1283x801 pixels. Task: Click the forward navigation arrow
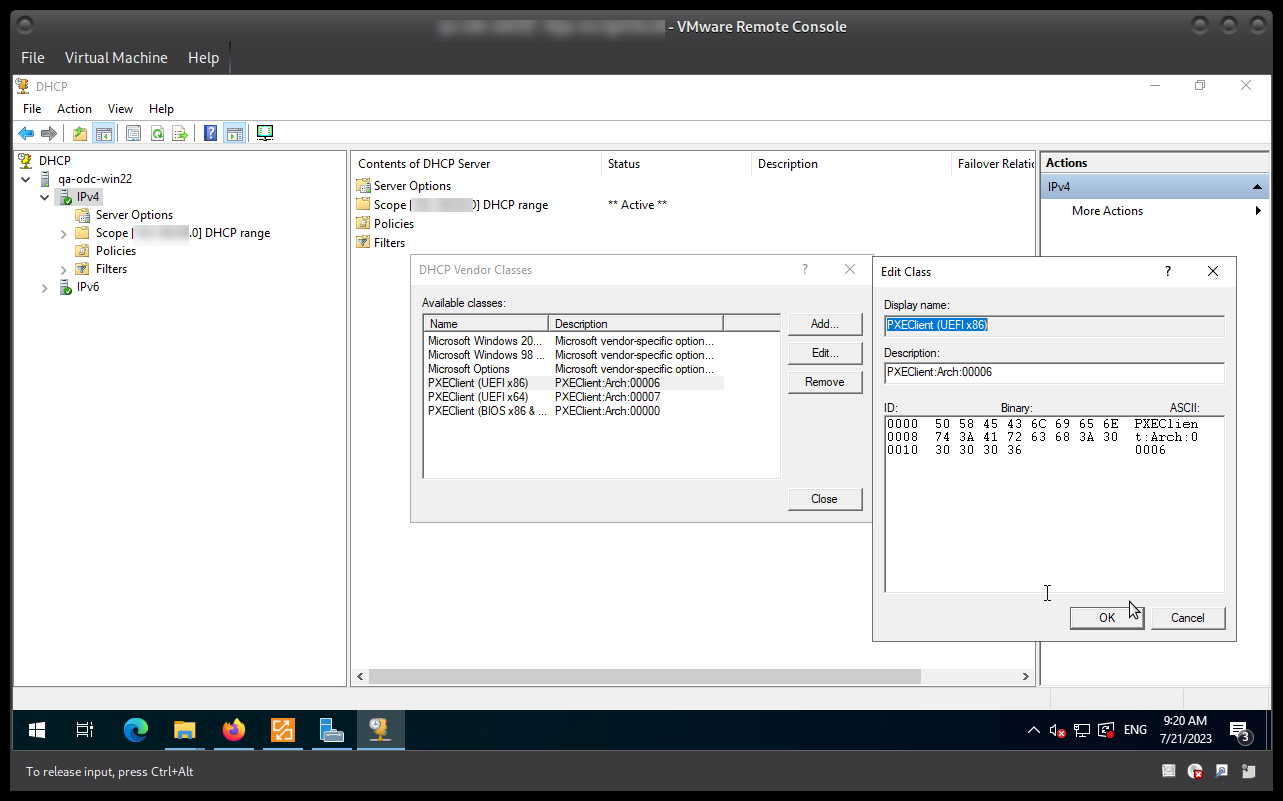[48, 132]
